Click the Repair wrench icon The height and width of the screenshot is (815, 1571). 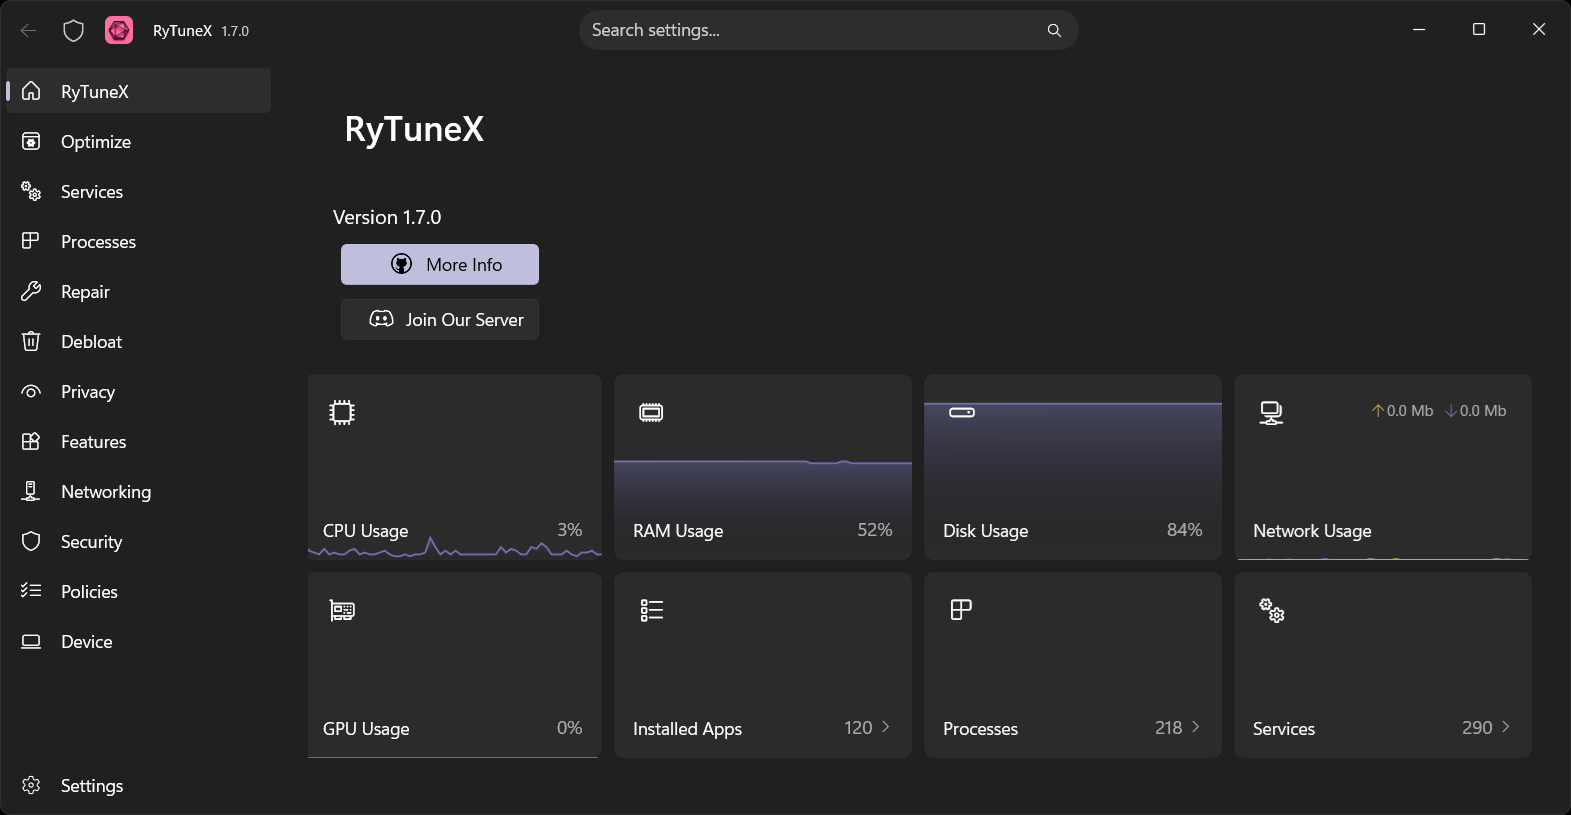[x=31, y=291]
